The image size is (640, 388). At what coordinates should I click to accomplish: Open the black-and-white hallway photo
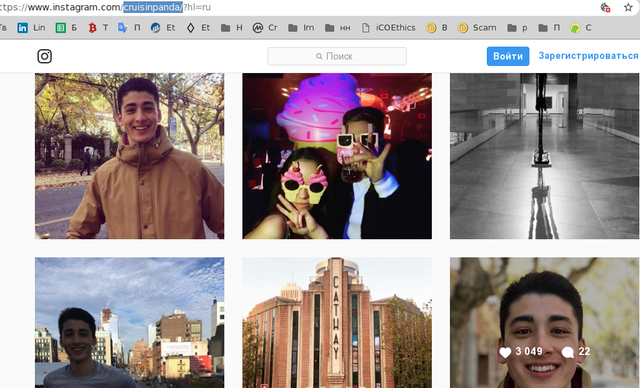544,156
